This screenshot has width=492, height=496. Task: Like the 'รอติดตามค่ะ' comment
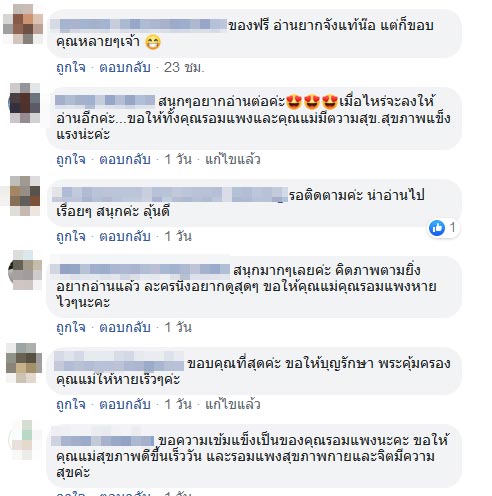pos(71,237)
